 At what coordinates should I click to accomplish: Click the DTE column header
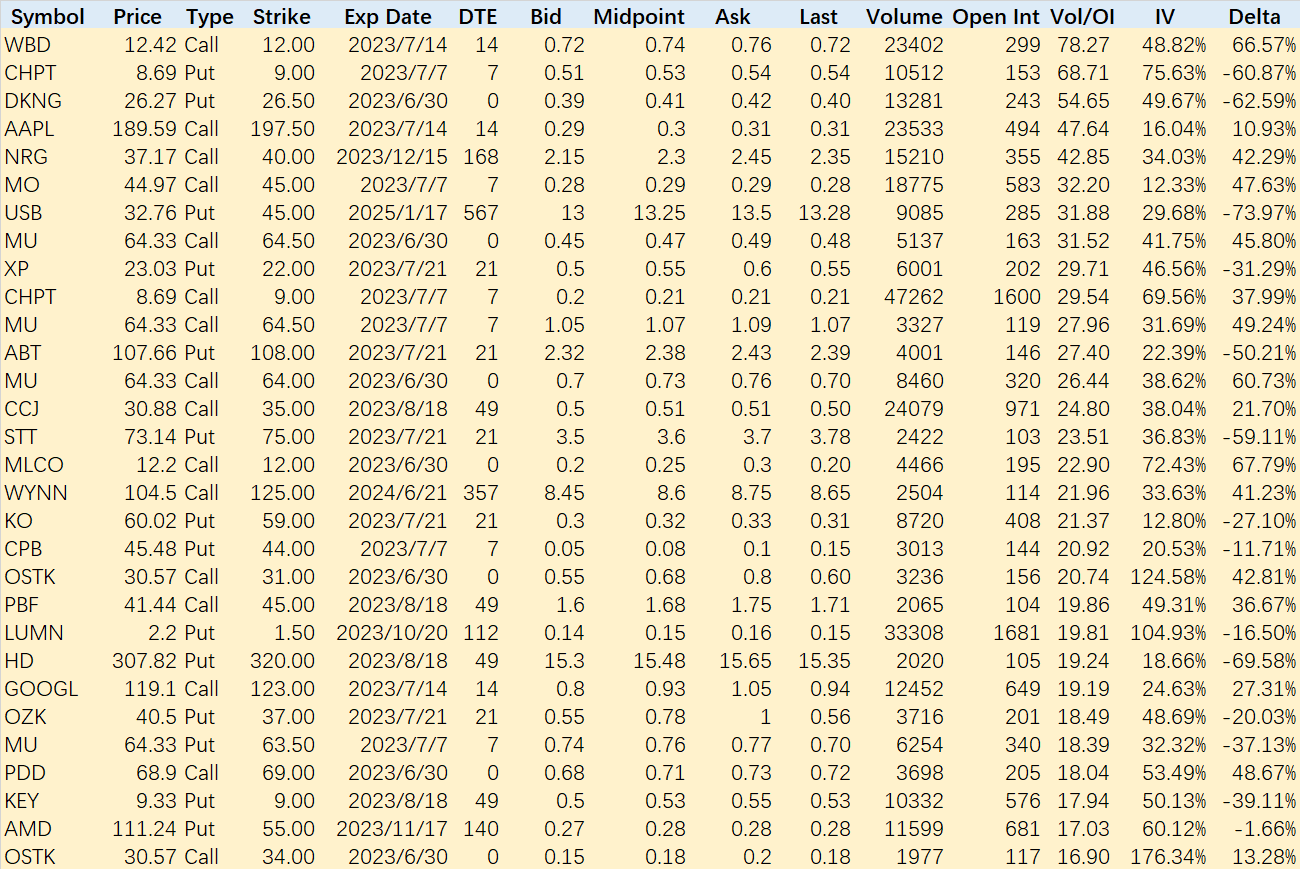coord(478,17)
